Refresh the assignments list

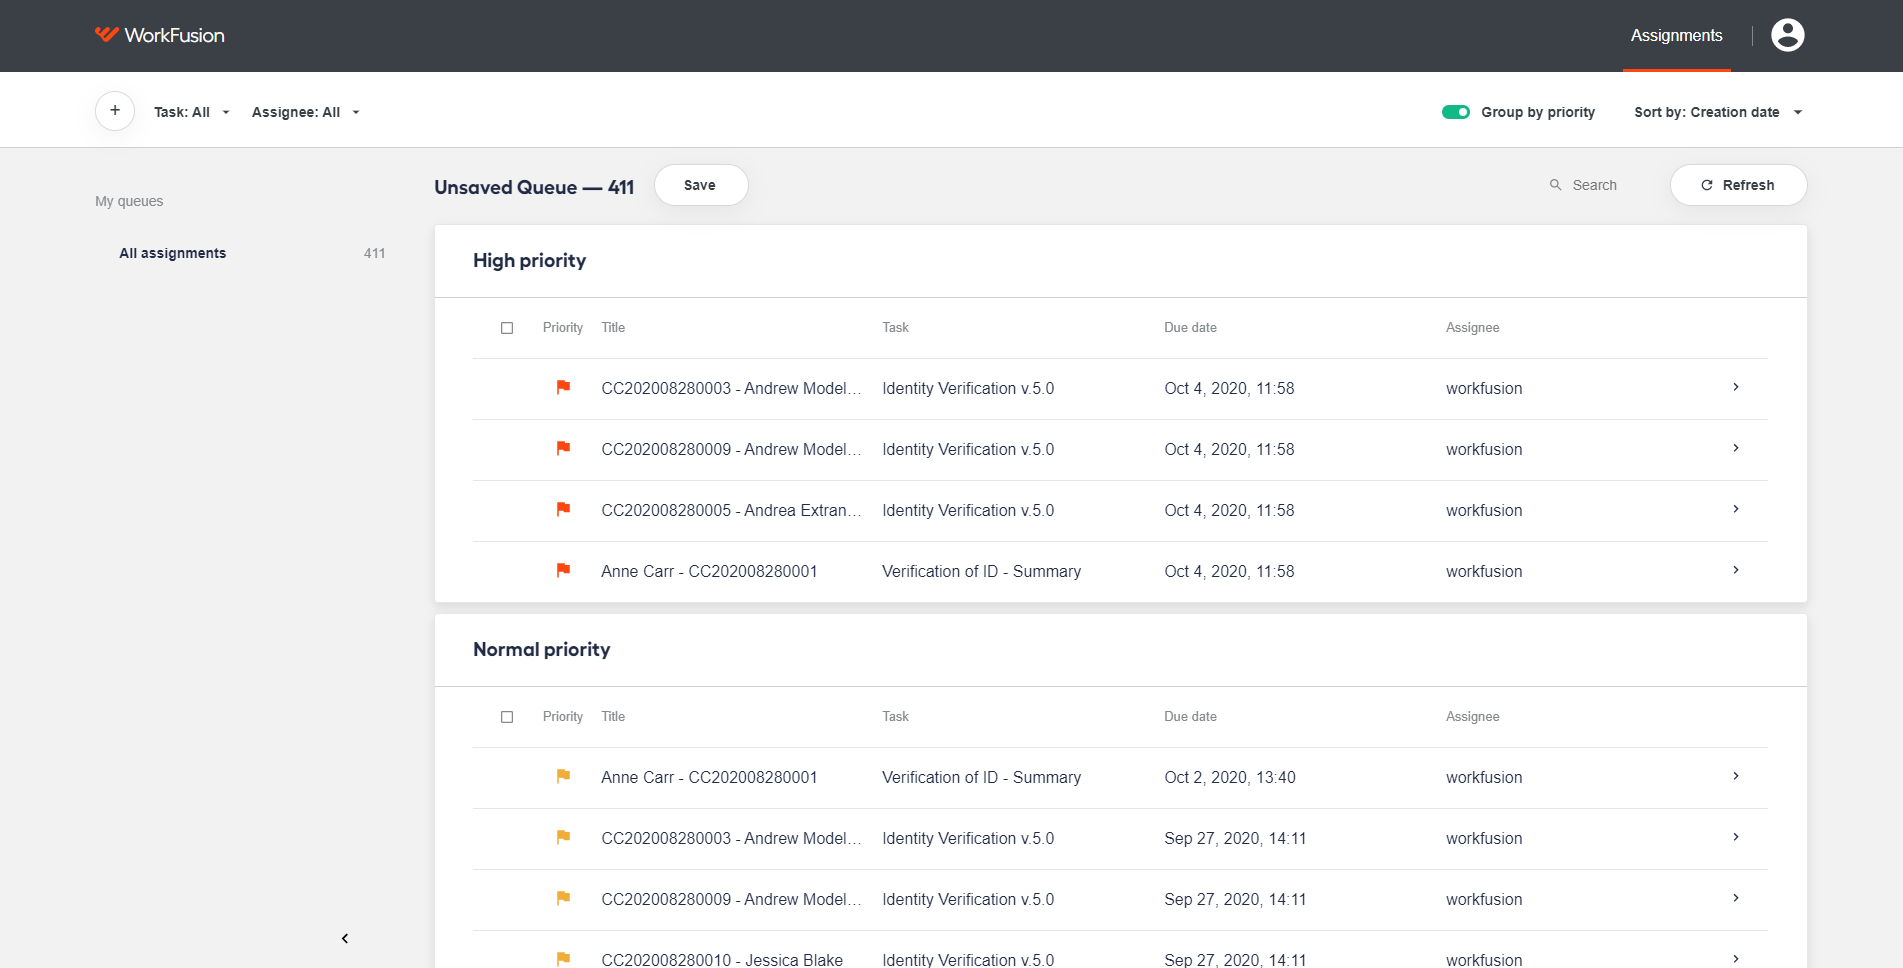pyautogui.click(x=1738, y=185)
